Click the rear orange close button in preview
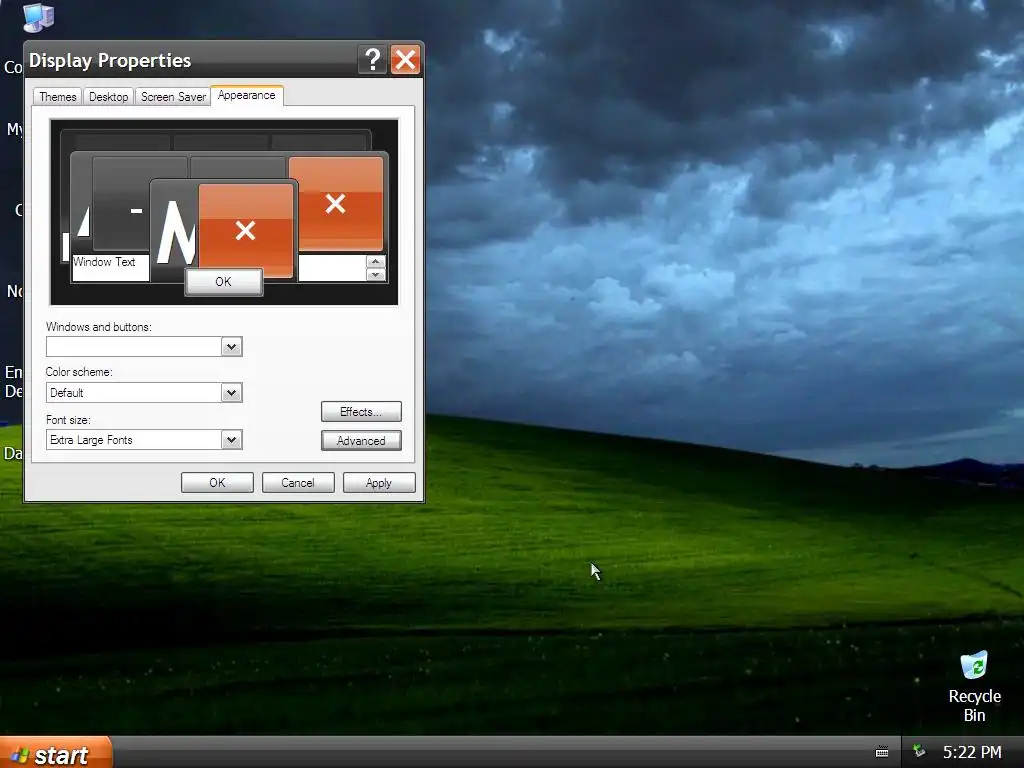The image size is (1024, 768). point(336,203)
